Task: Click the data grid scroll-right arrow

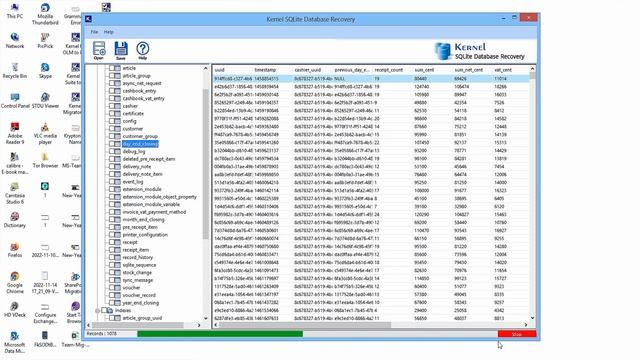Action: (526, 325)
